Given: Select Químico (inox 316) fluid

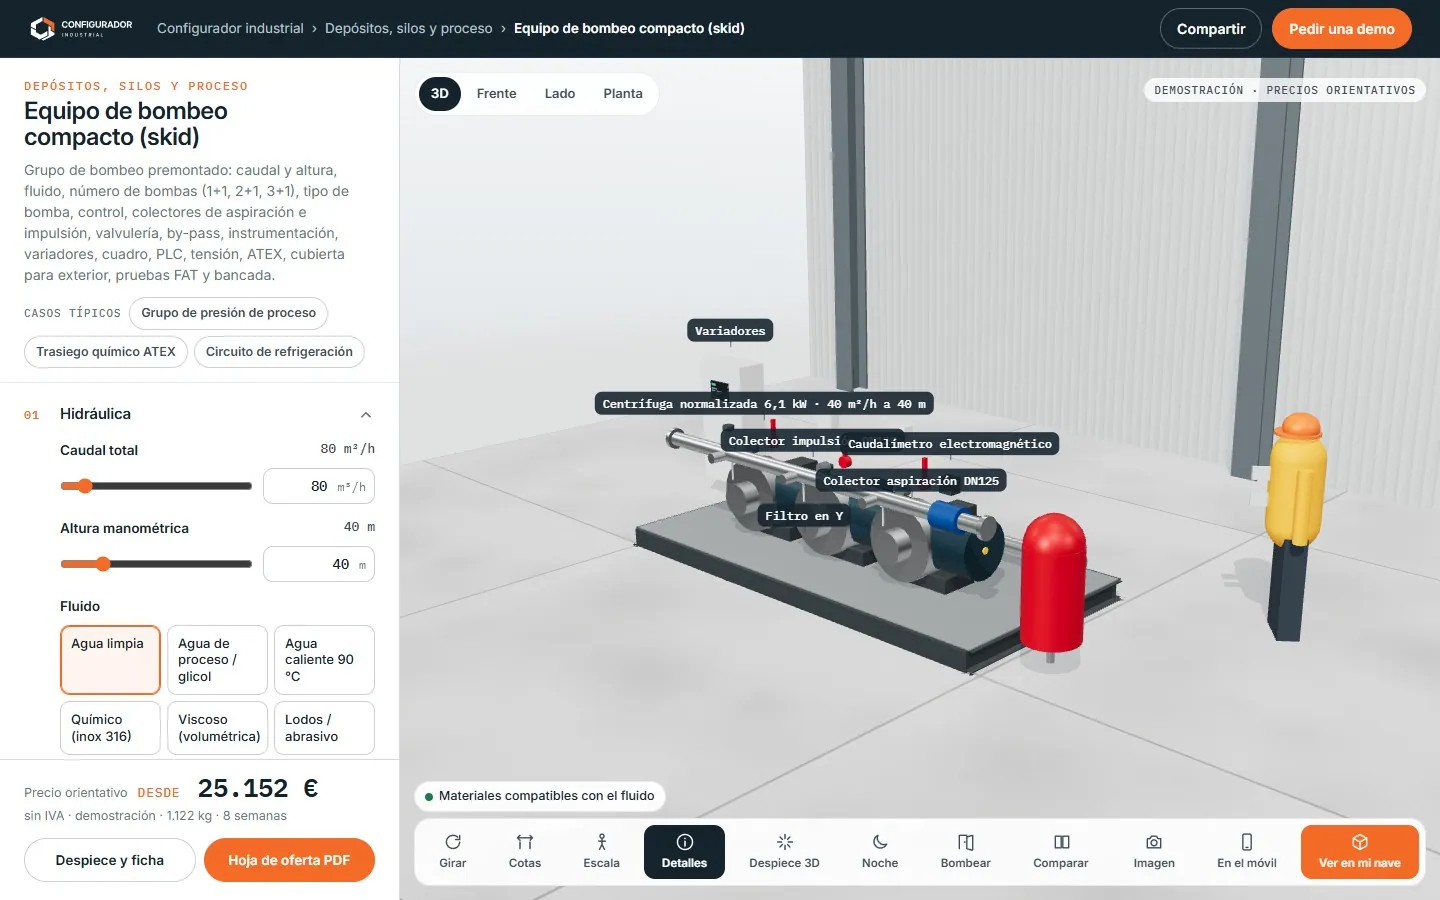Looking at the screenshot, I should click(110, 728).
